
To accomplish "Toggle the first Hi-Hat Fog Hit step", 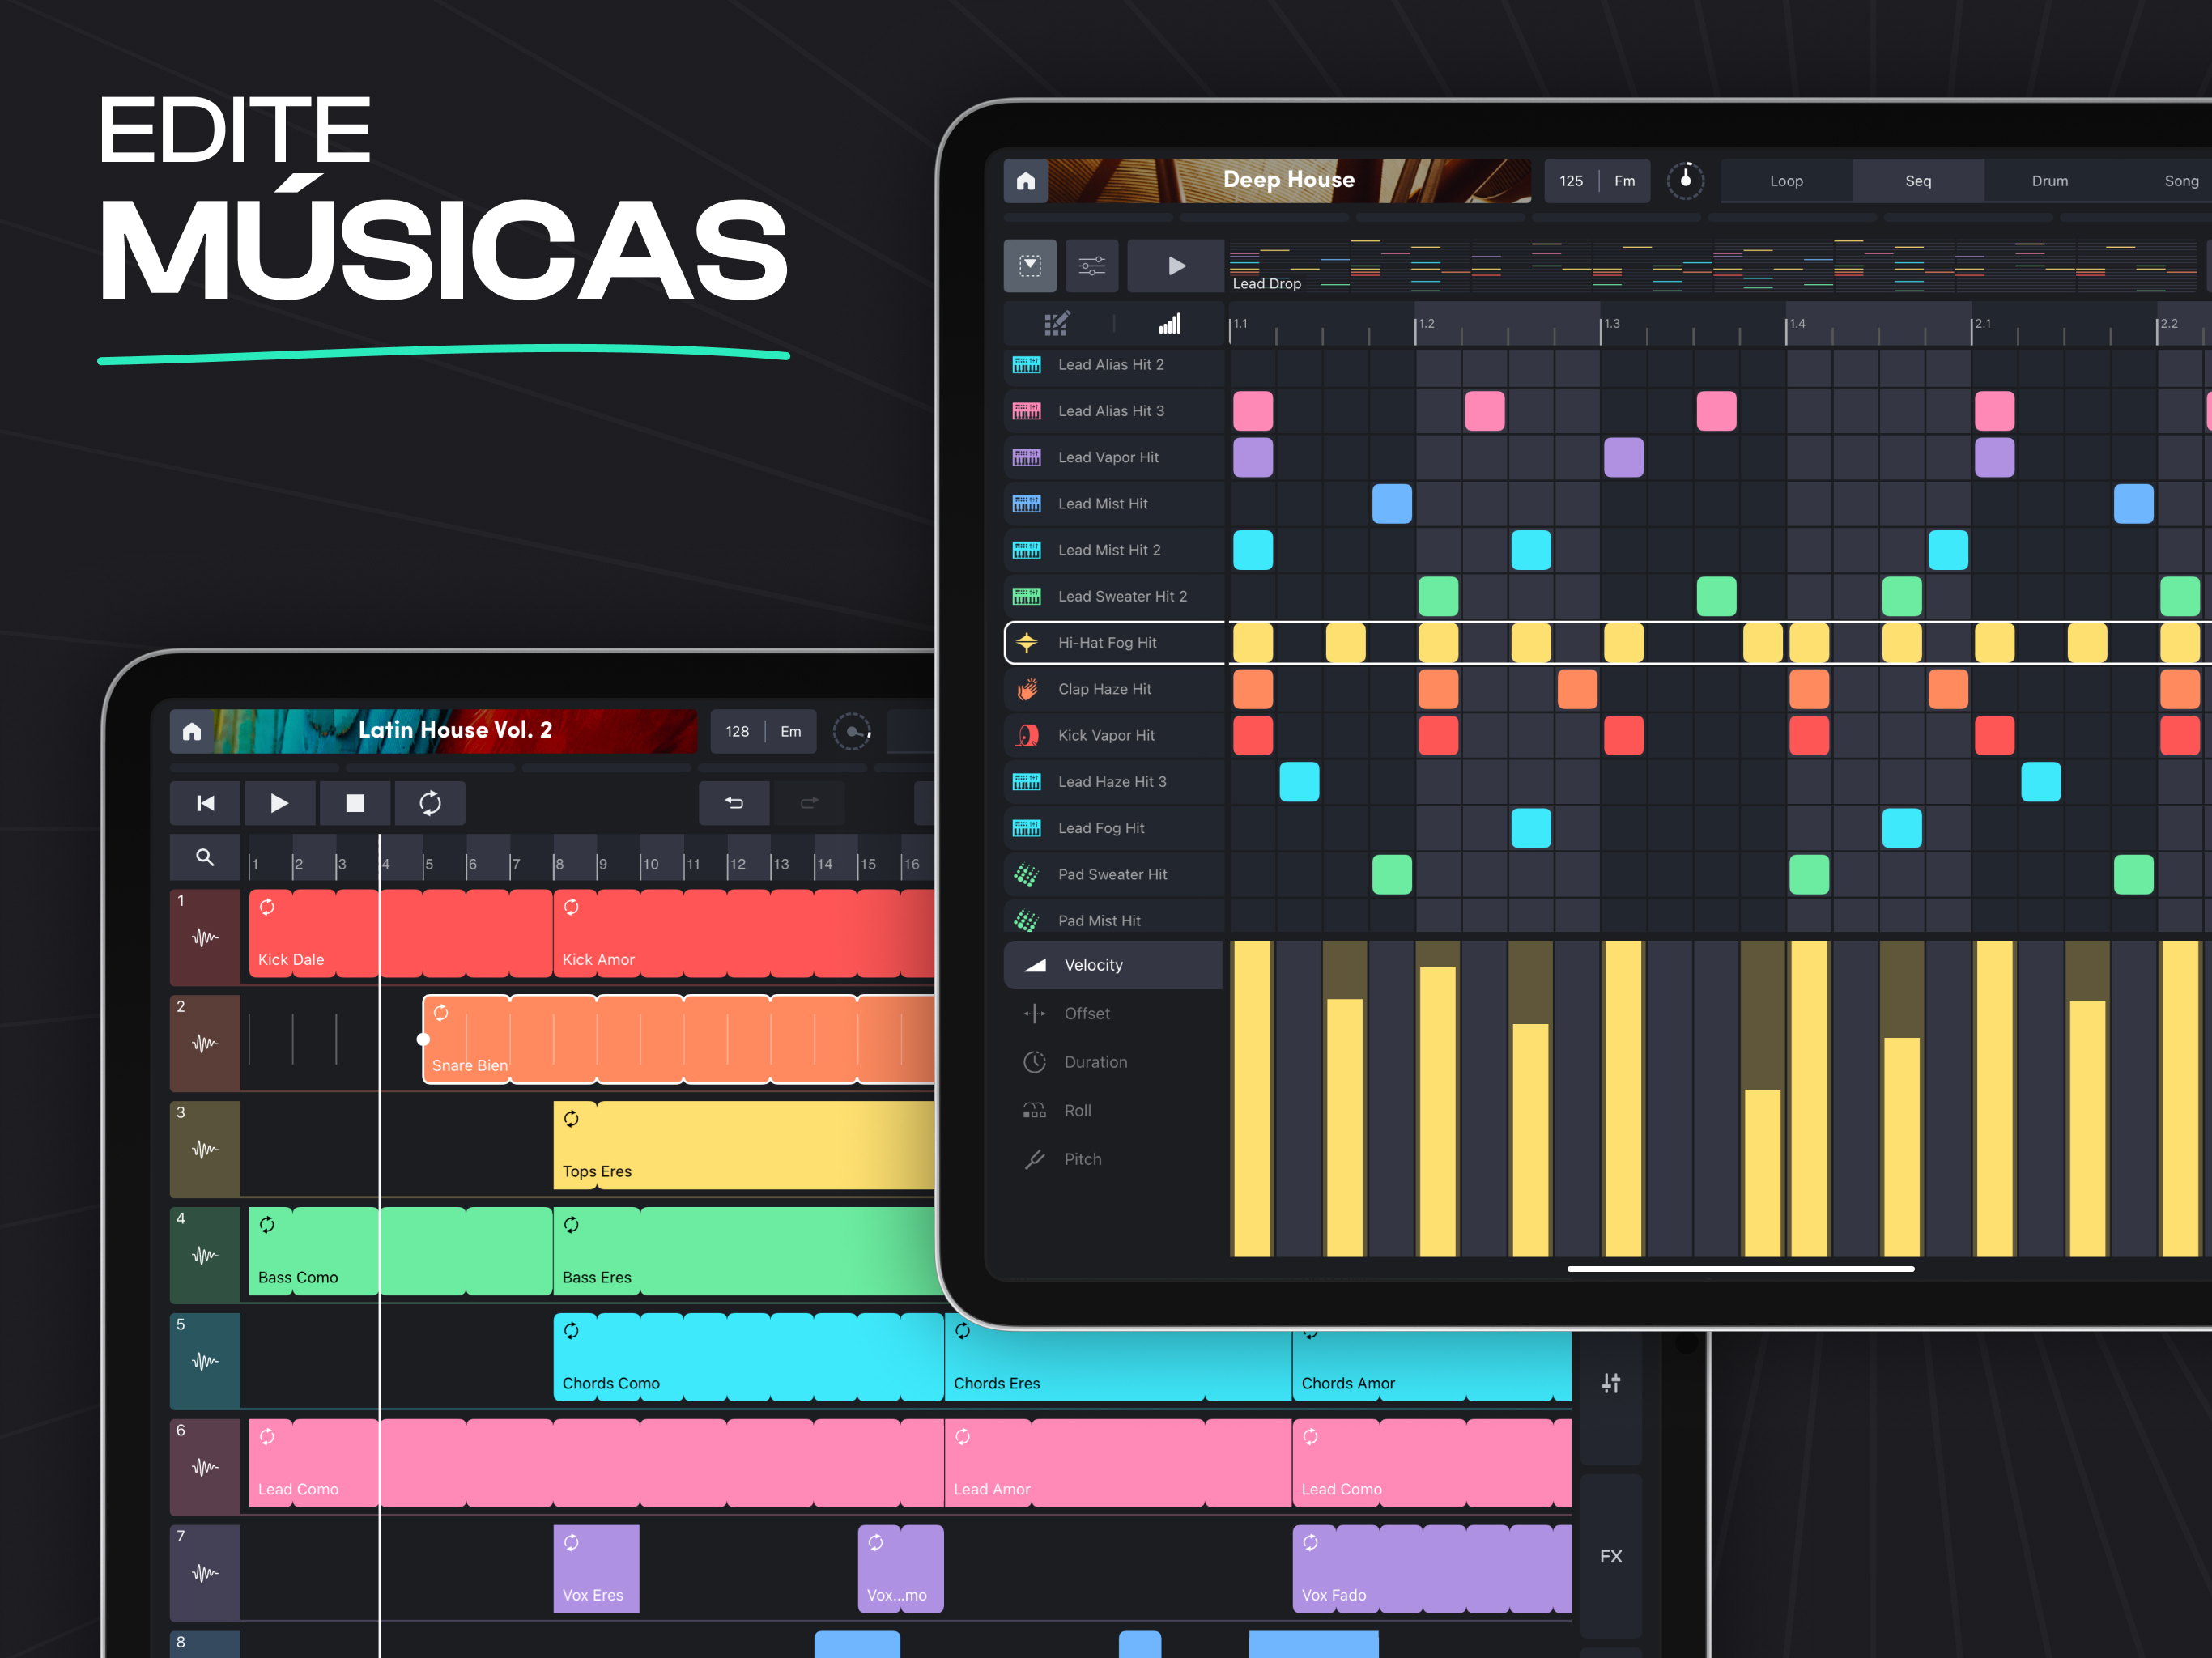I will click(x=1253, y=643).
